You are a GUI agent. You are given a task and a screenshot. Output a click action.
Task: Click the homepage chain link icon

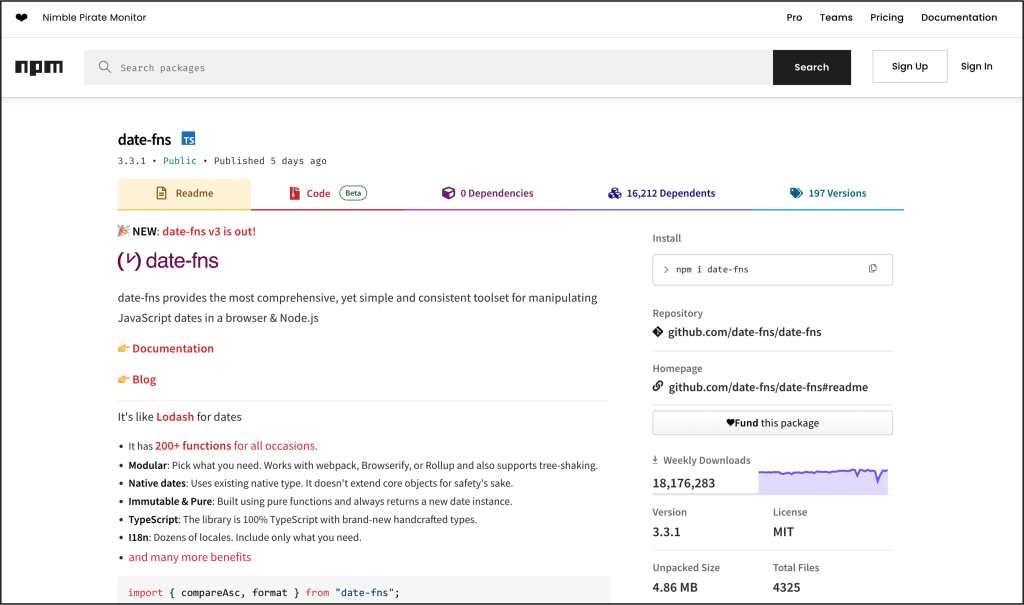pyautogui.click(x=658, y=386)
